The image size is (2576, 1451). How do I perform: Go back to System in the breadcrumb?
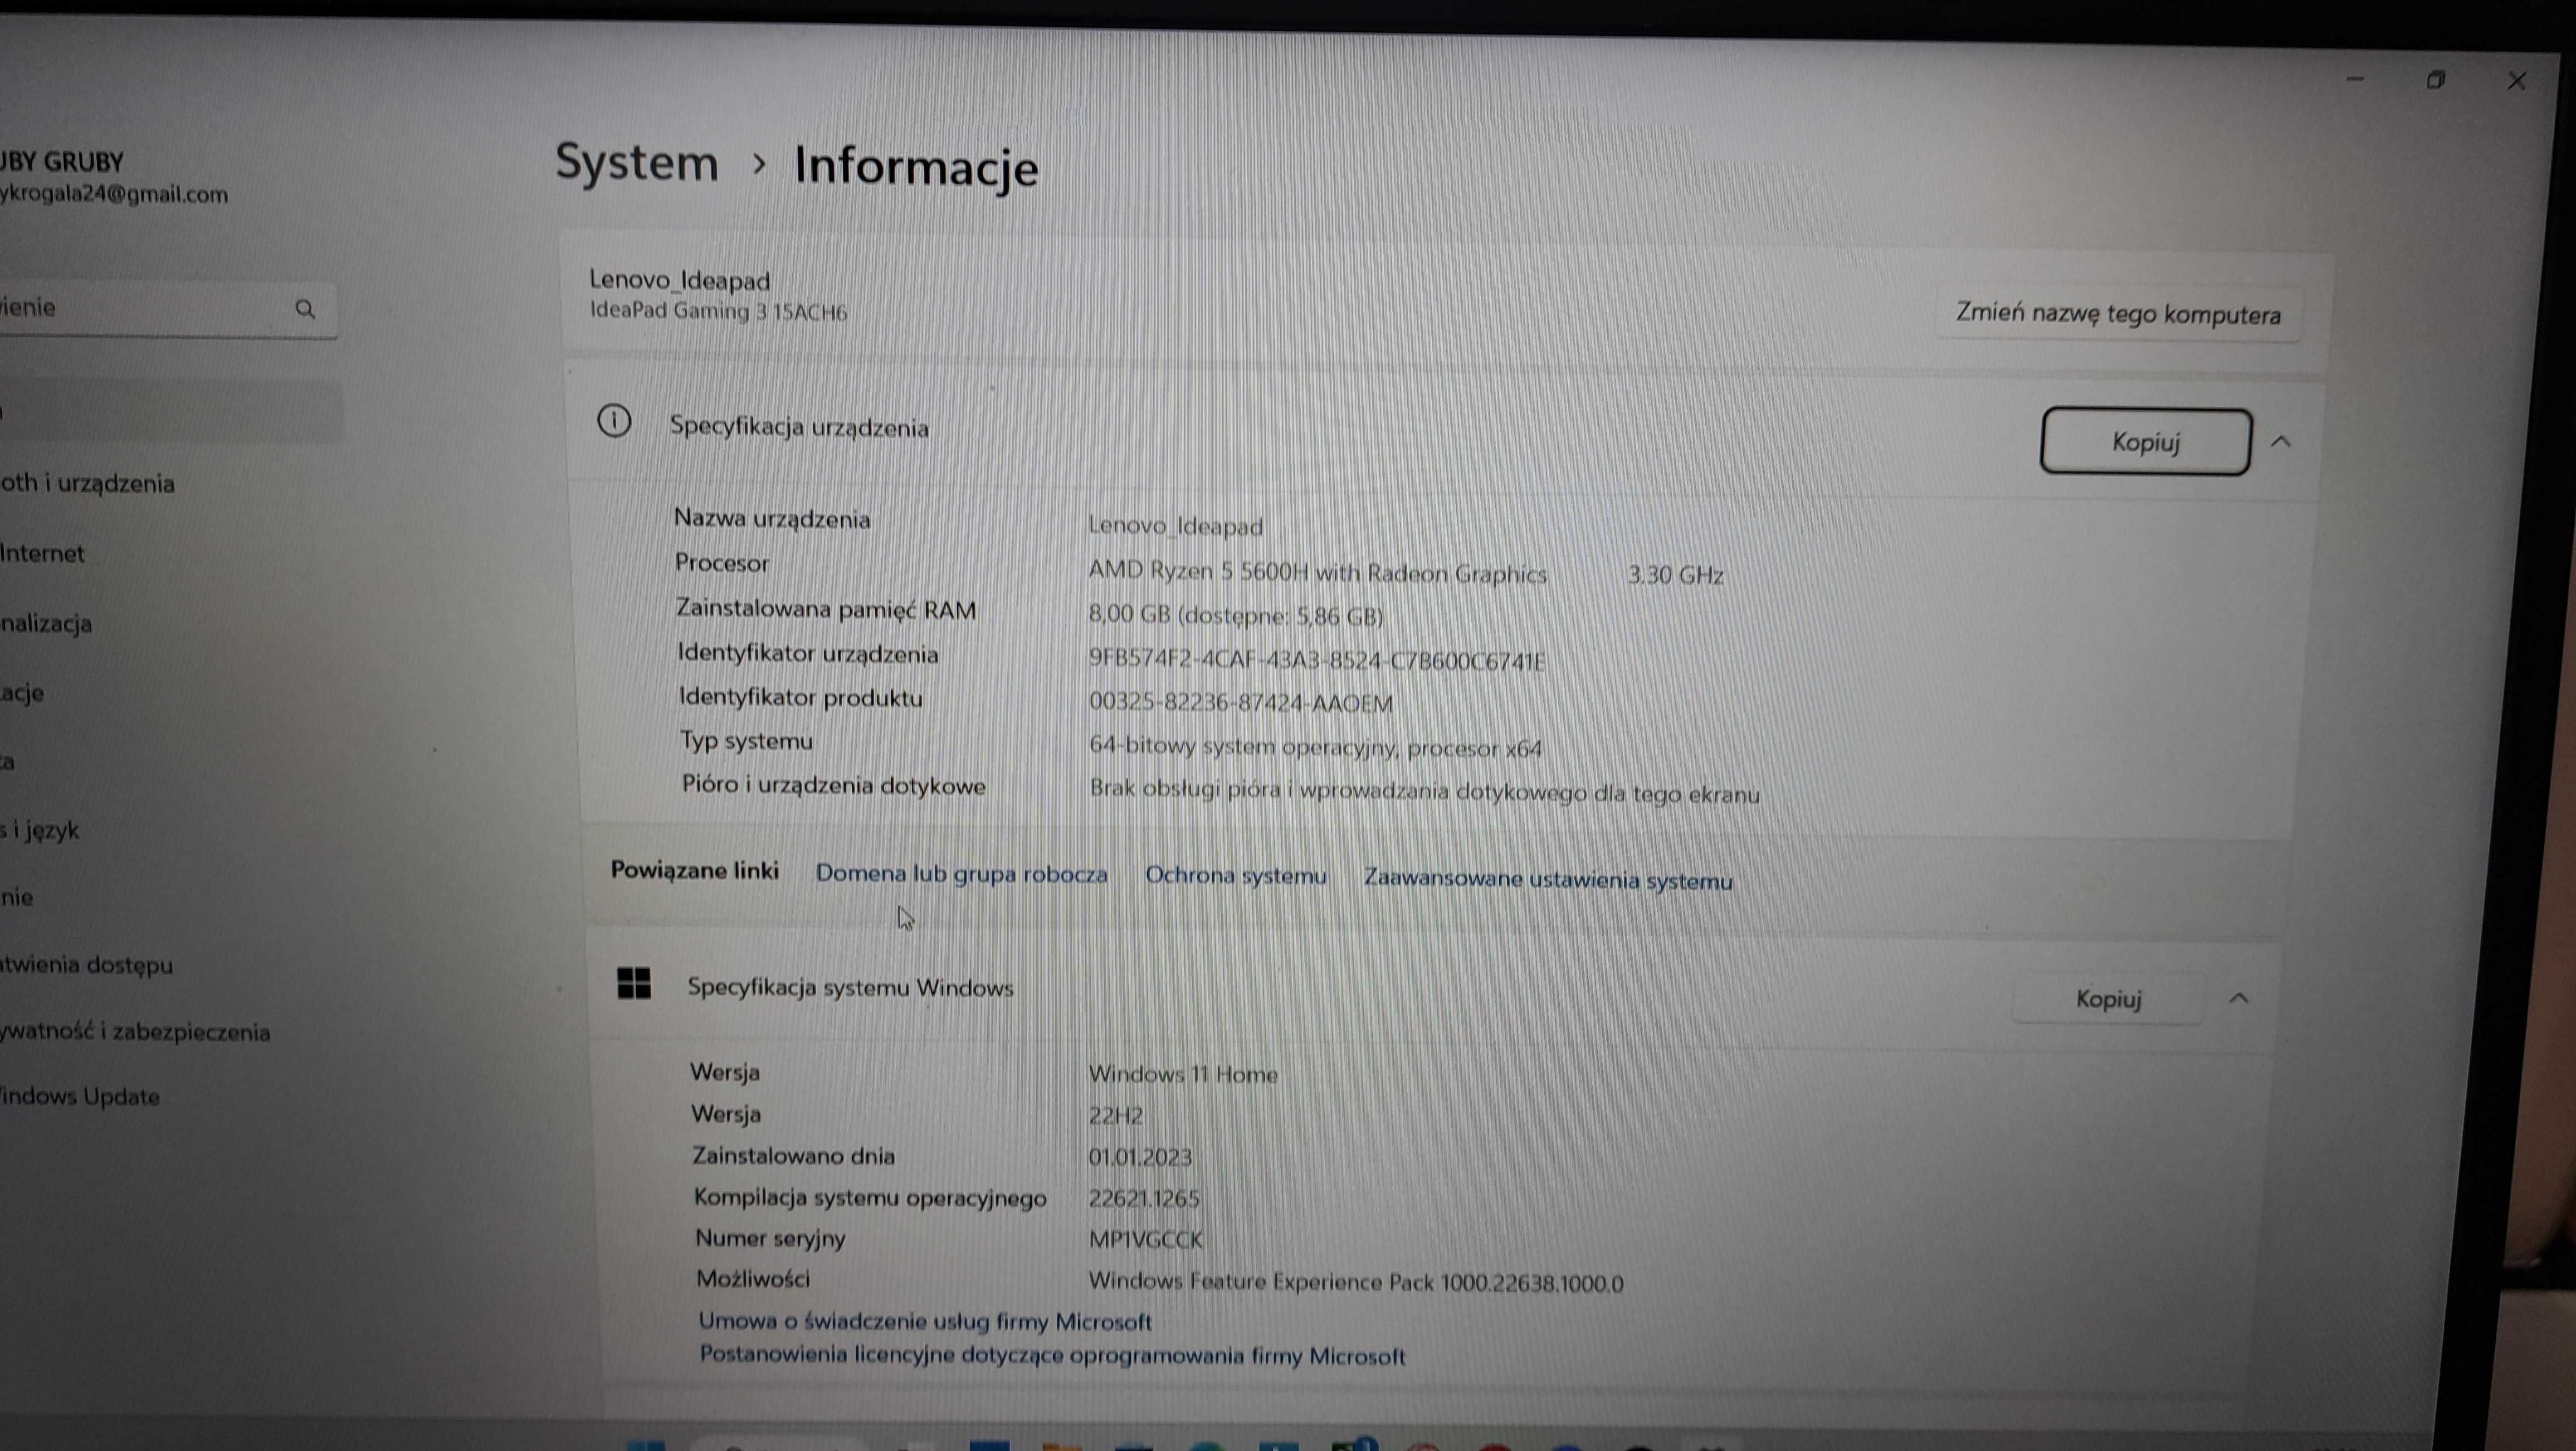click(x=636, y=162)
